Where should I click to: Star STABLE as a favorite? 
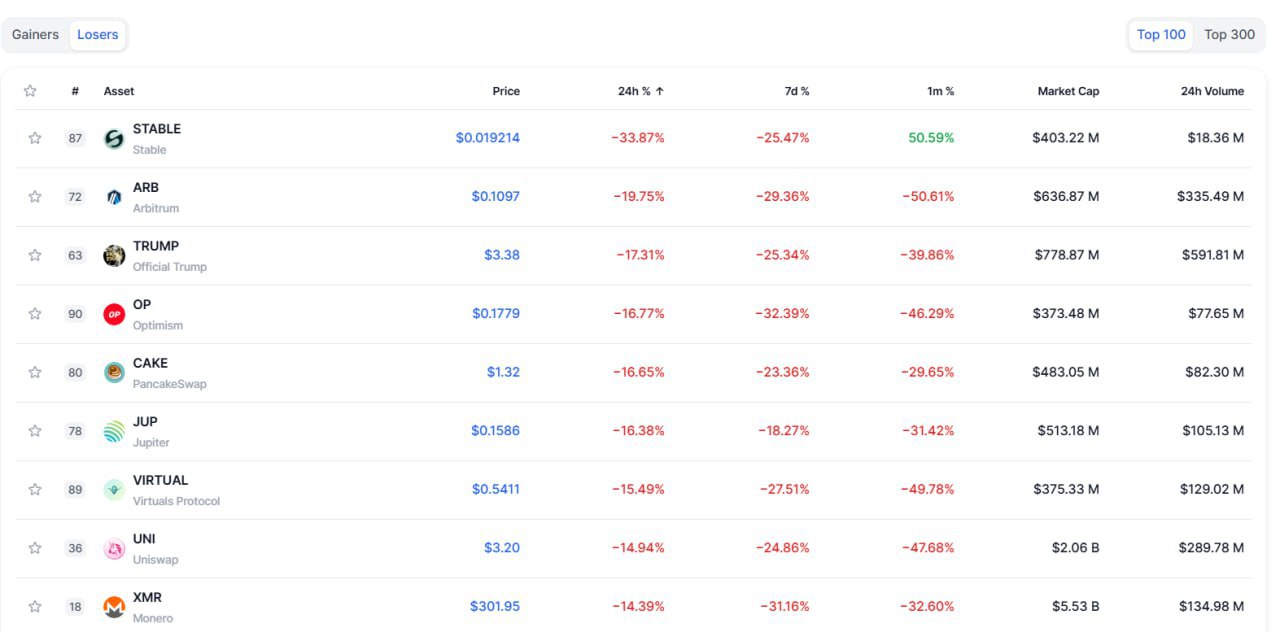coord(35,138)
